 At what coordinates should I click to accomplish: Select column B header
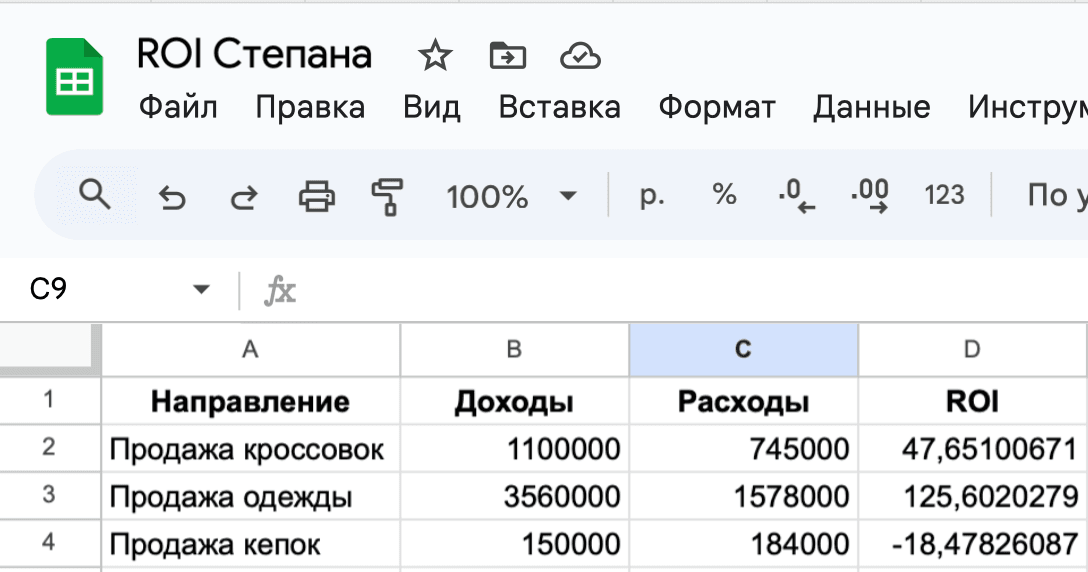click(x=514, y=350)
